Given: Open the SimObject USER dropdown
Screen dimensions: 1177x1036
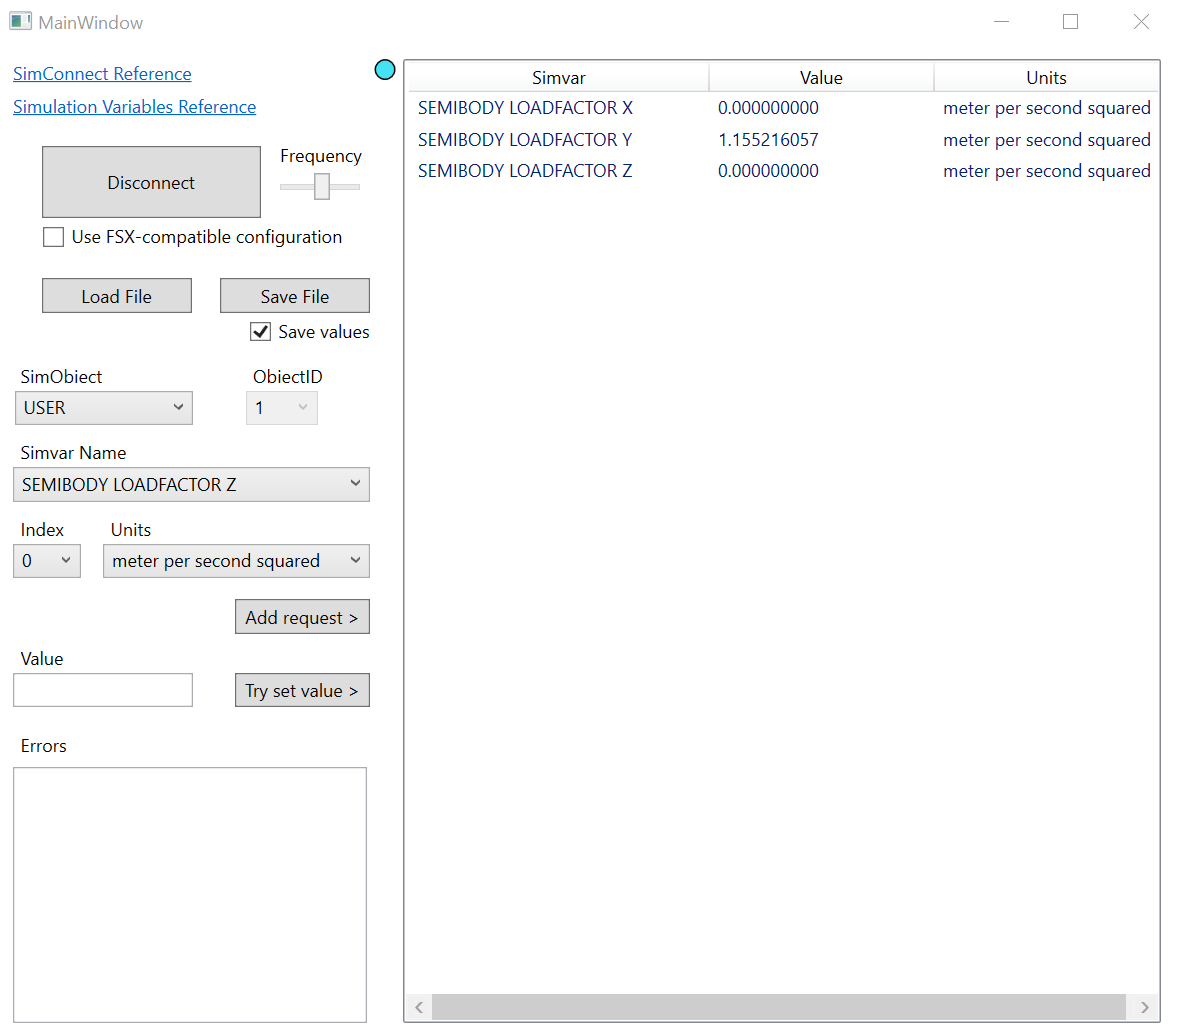Looking at the screenshot, I should pos(104,408).
